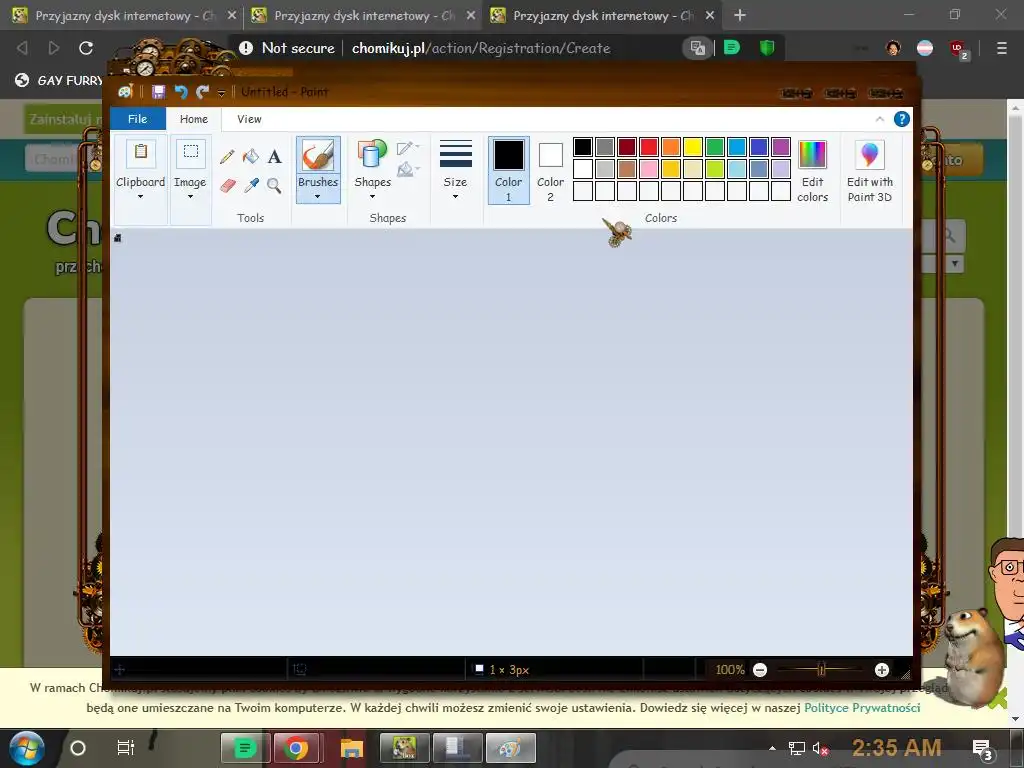Redo using the title bar arrow

click(202, 92)
